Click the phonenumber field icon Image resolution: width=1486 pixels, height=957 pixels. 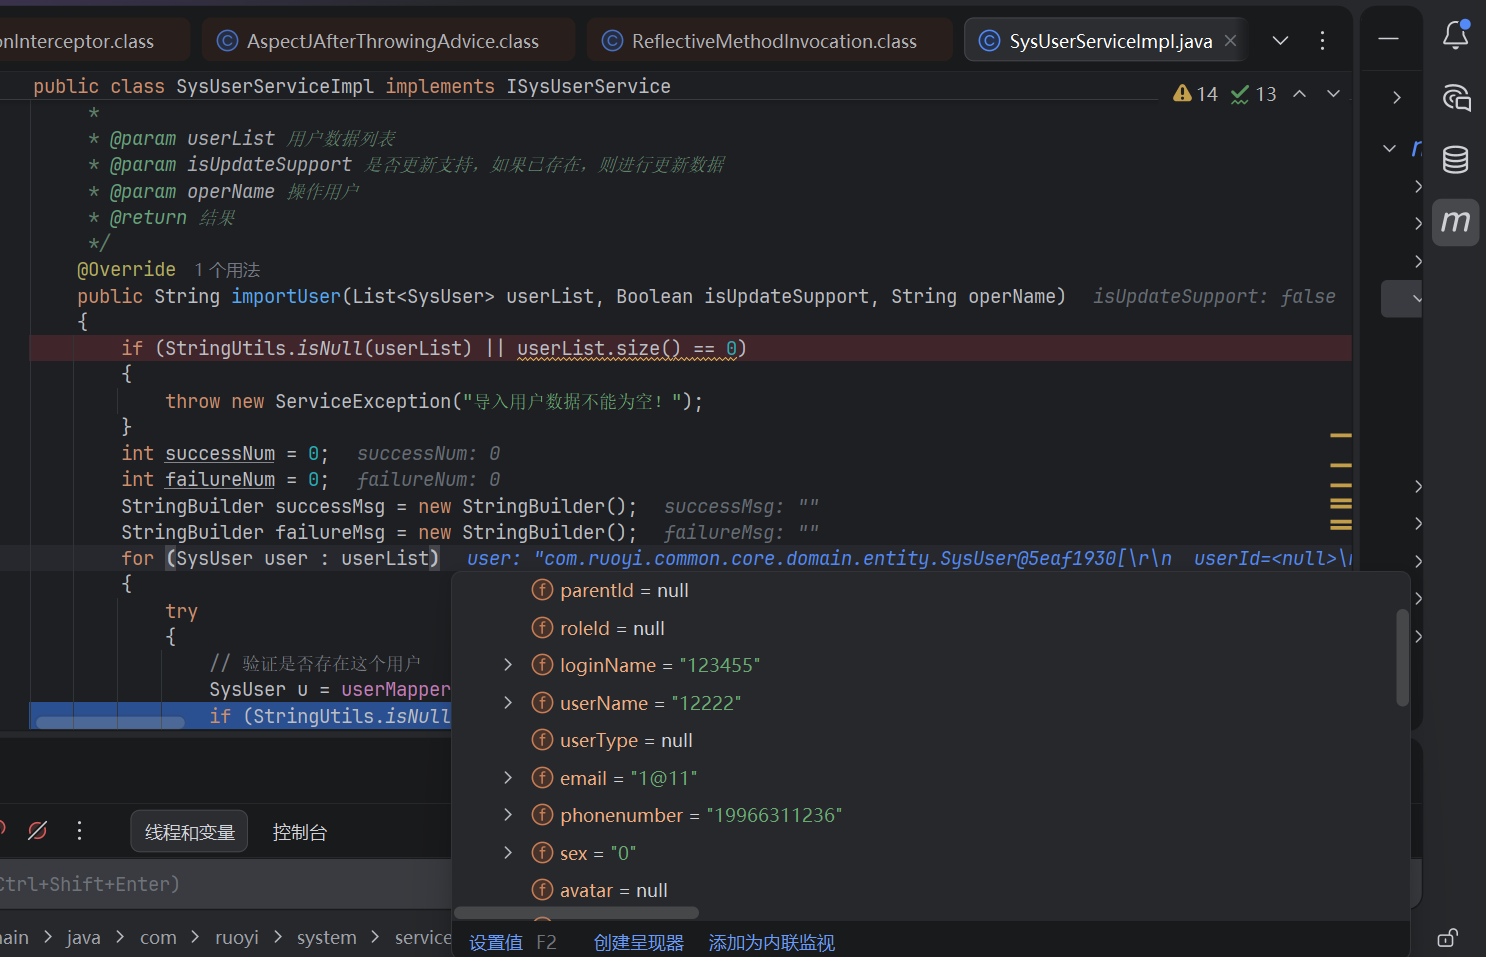[x=542, y=815]
